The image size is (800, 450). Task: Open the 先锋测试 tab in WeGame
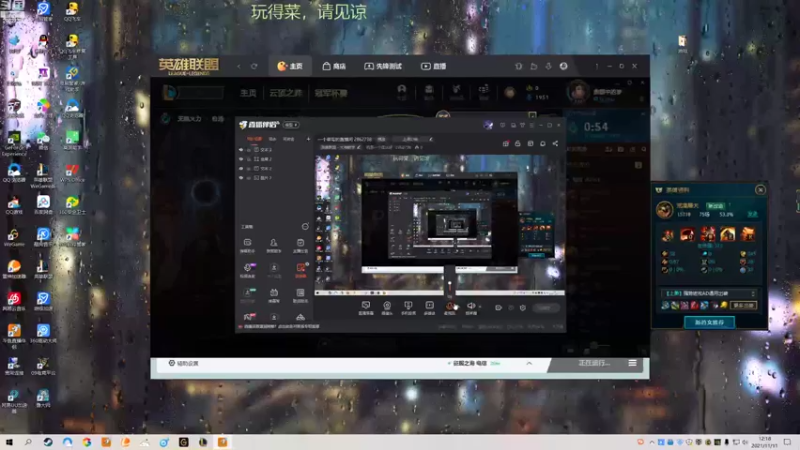383,66
